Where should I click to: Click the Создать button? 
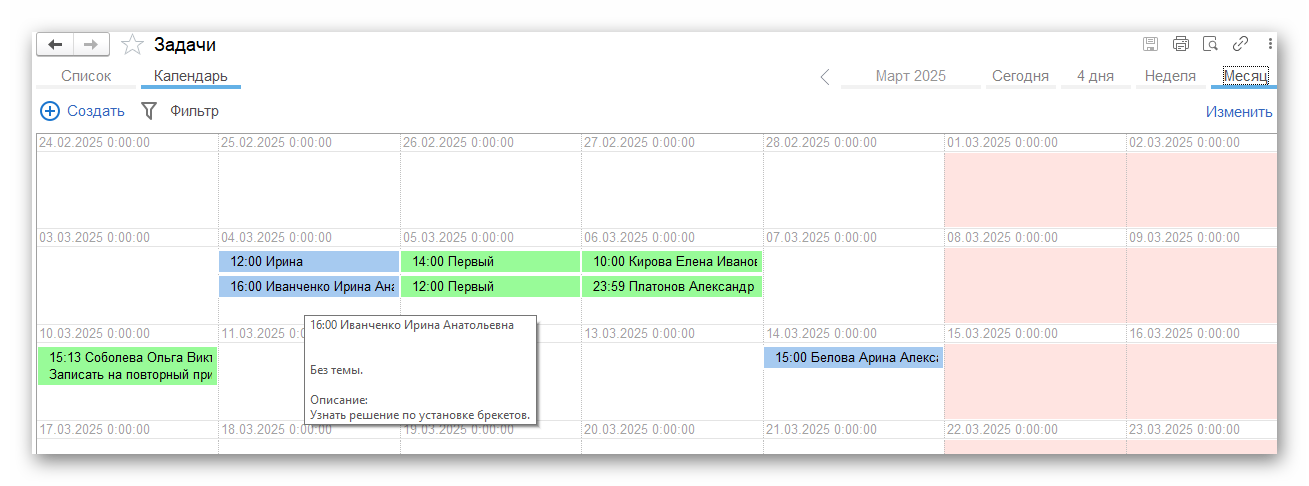point(96,111)
